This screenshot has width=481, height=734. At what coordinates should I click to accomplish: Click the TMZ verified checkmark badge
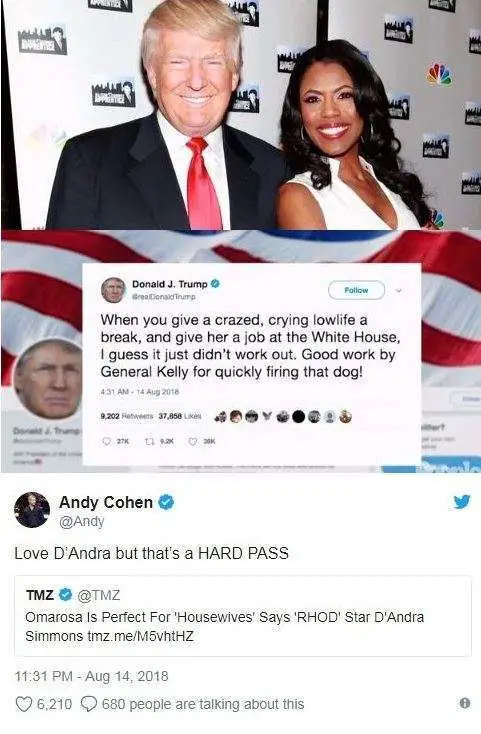click(66, 595)
